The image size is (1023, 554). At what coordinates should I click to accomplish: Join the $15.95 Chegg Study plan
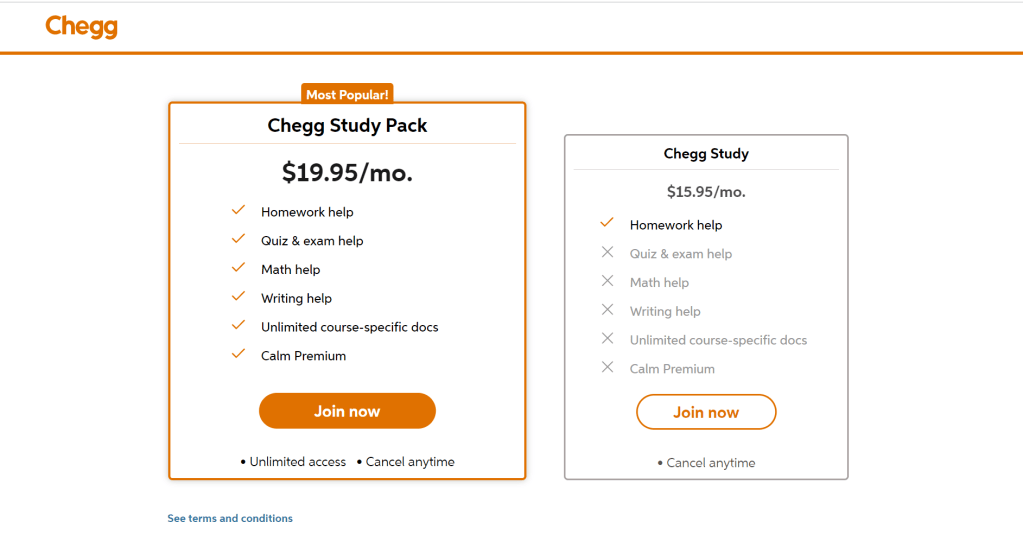(706, 412)
